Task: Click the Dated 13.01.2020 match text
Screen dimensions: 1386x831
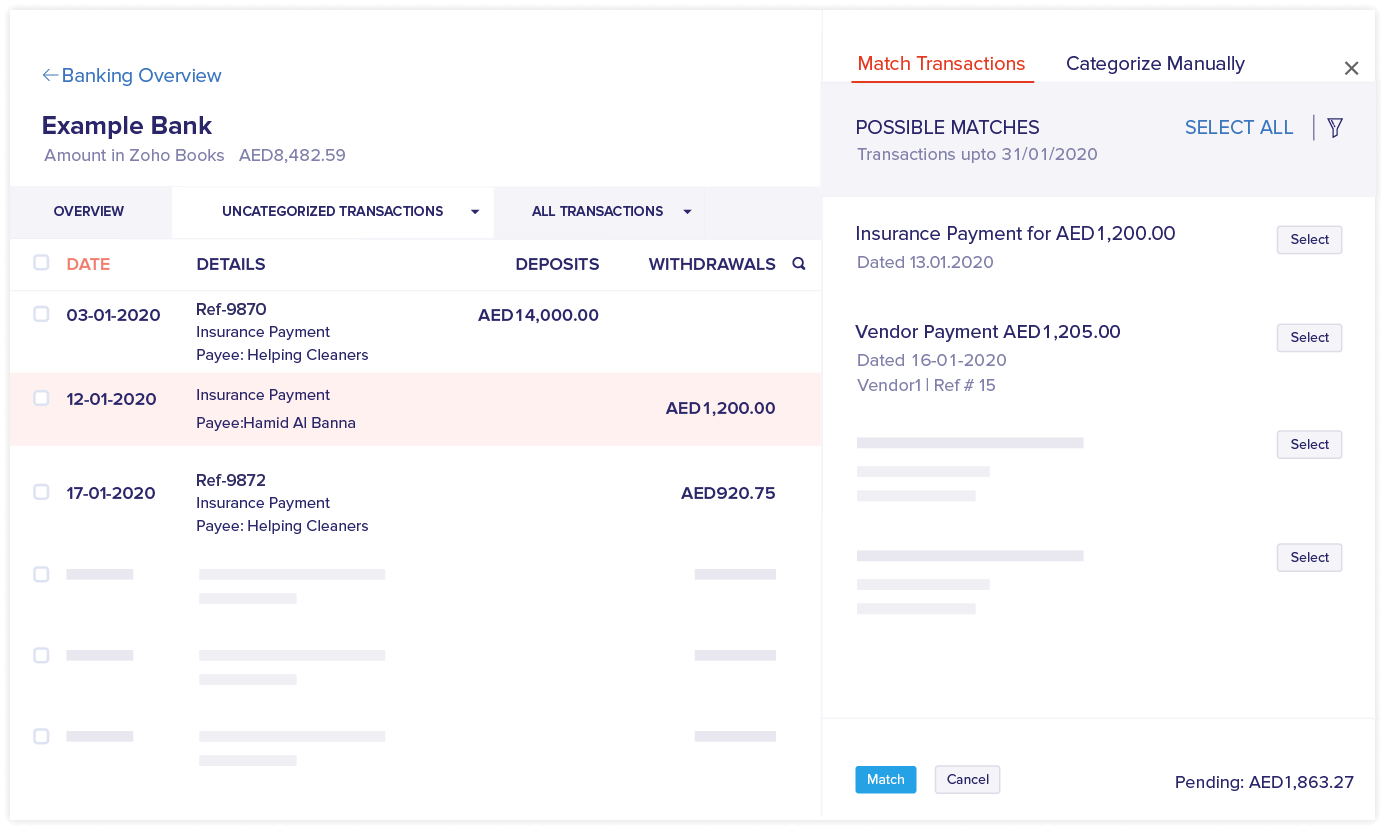Action: [925, 262]
